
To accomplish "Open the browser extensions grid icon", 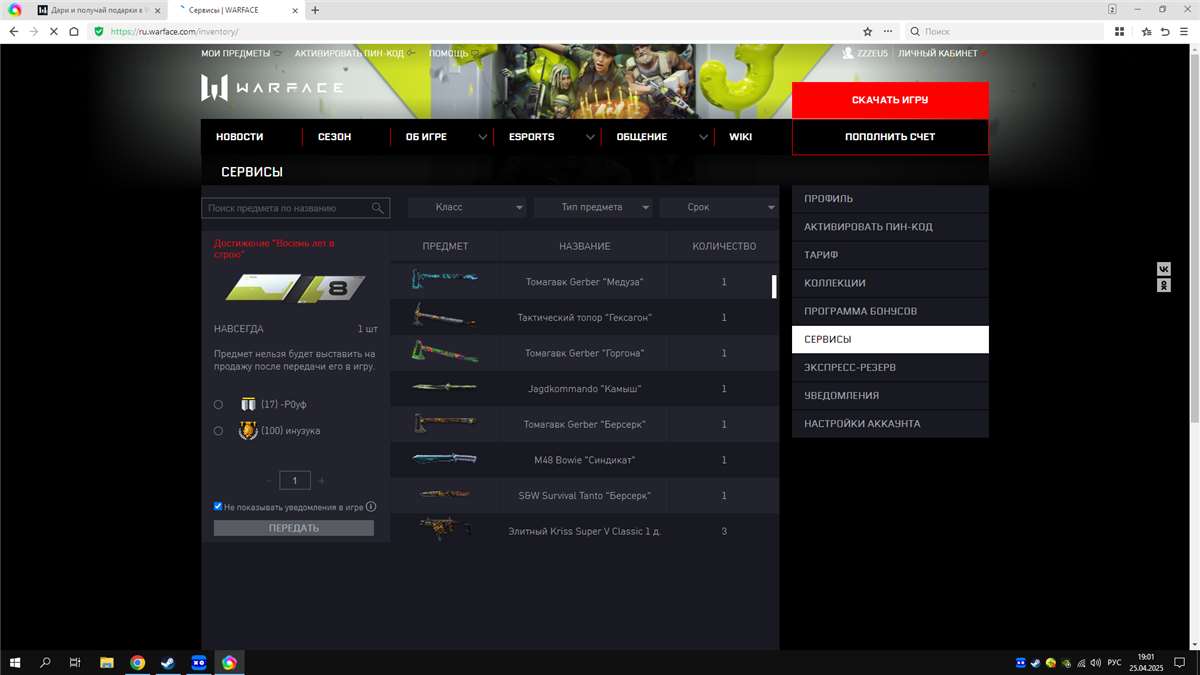I will 1119,32.
